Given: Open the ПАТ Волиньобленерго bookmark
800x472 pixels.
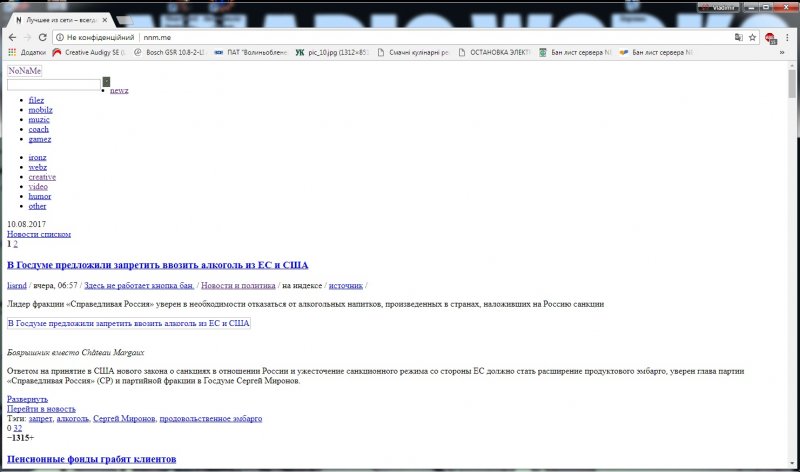Looking at the screenshot, I should click(x=251, y=52).
